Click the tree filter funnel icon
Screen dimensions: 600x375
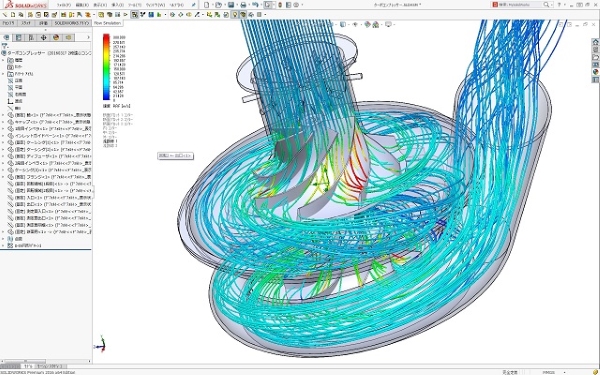4,46
